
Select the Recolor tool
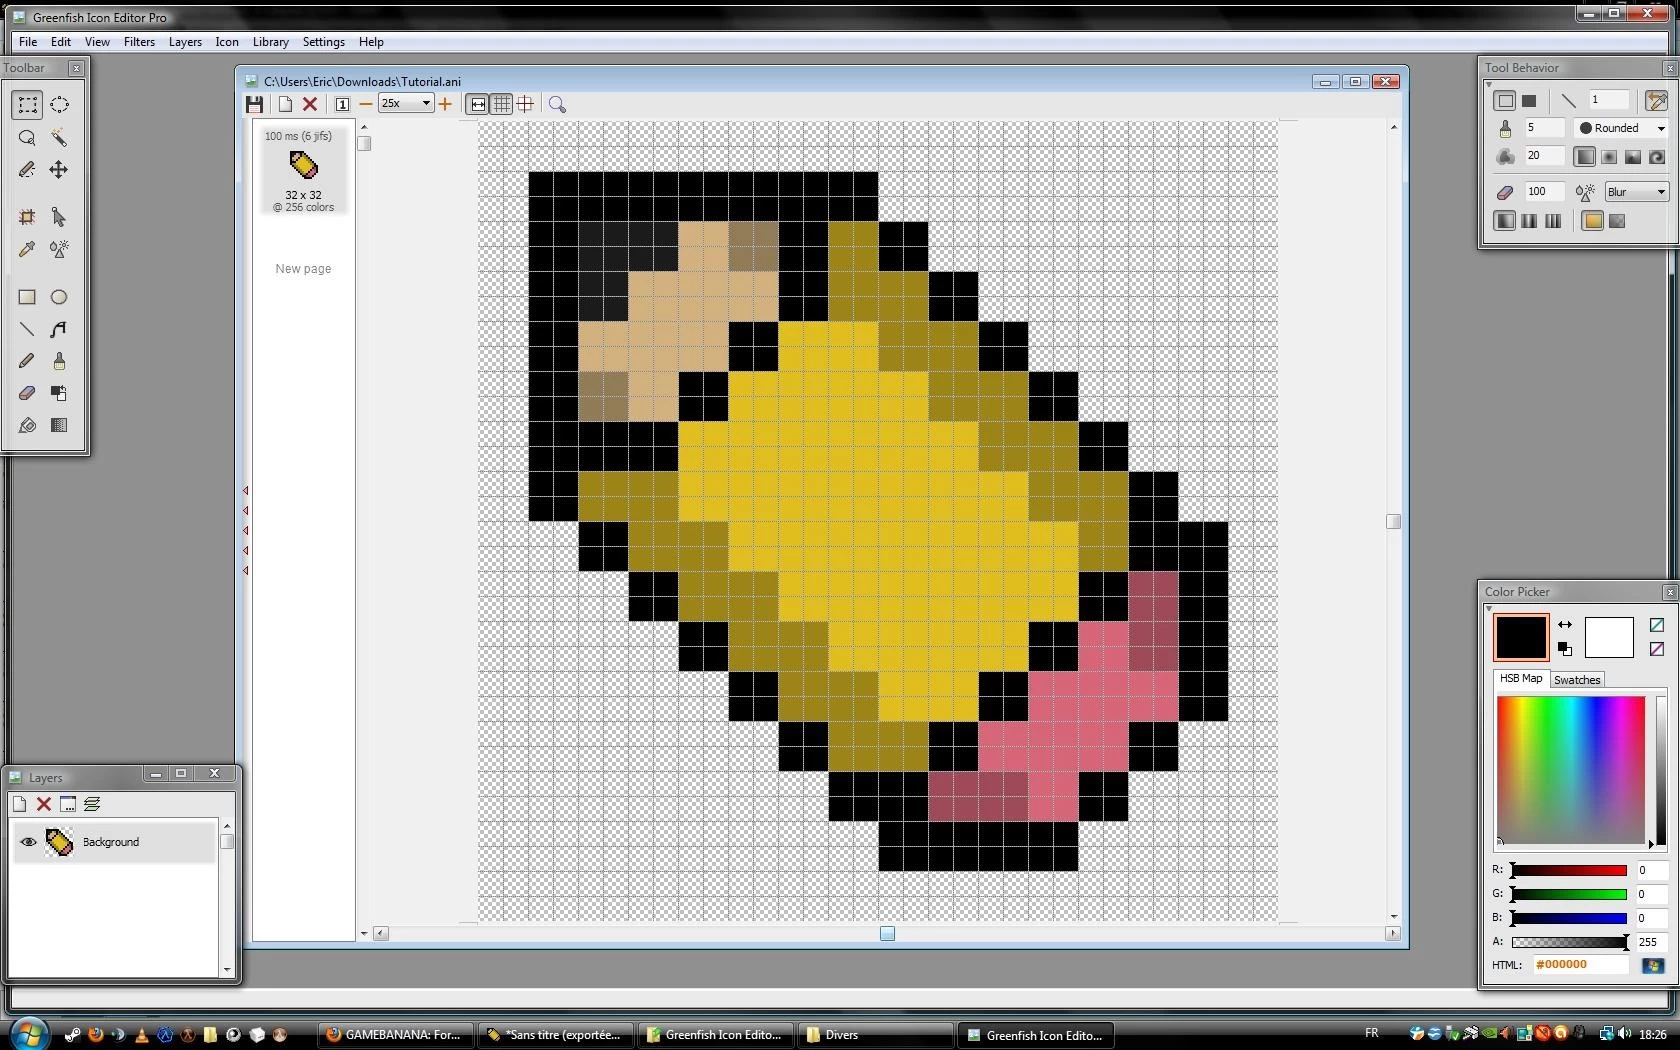(x=59, y=393)
